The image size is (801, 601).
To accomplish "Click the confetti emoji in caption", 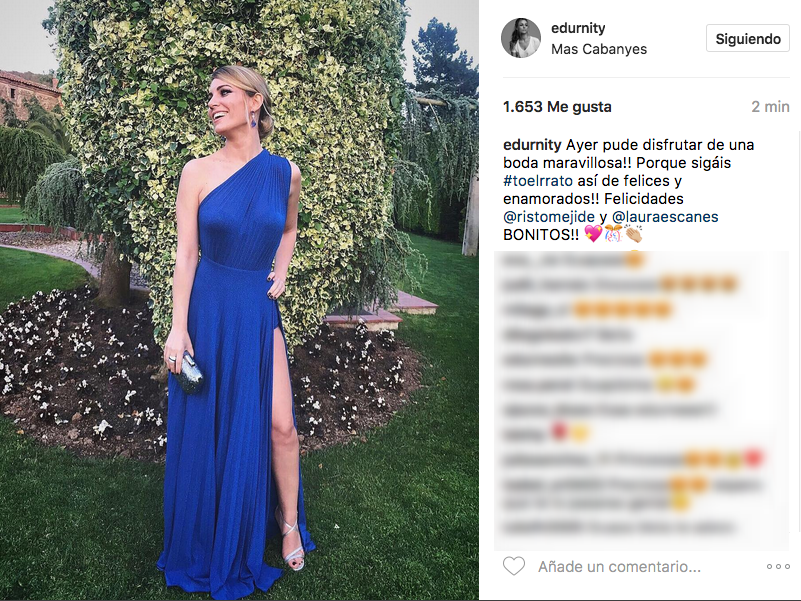I will [x=614, y=235].
